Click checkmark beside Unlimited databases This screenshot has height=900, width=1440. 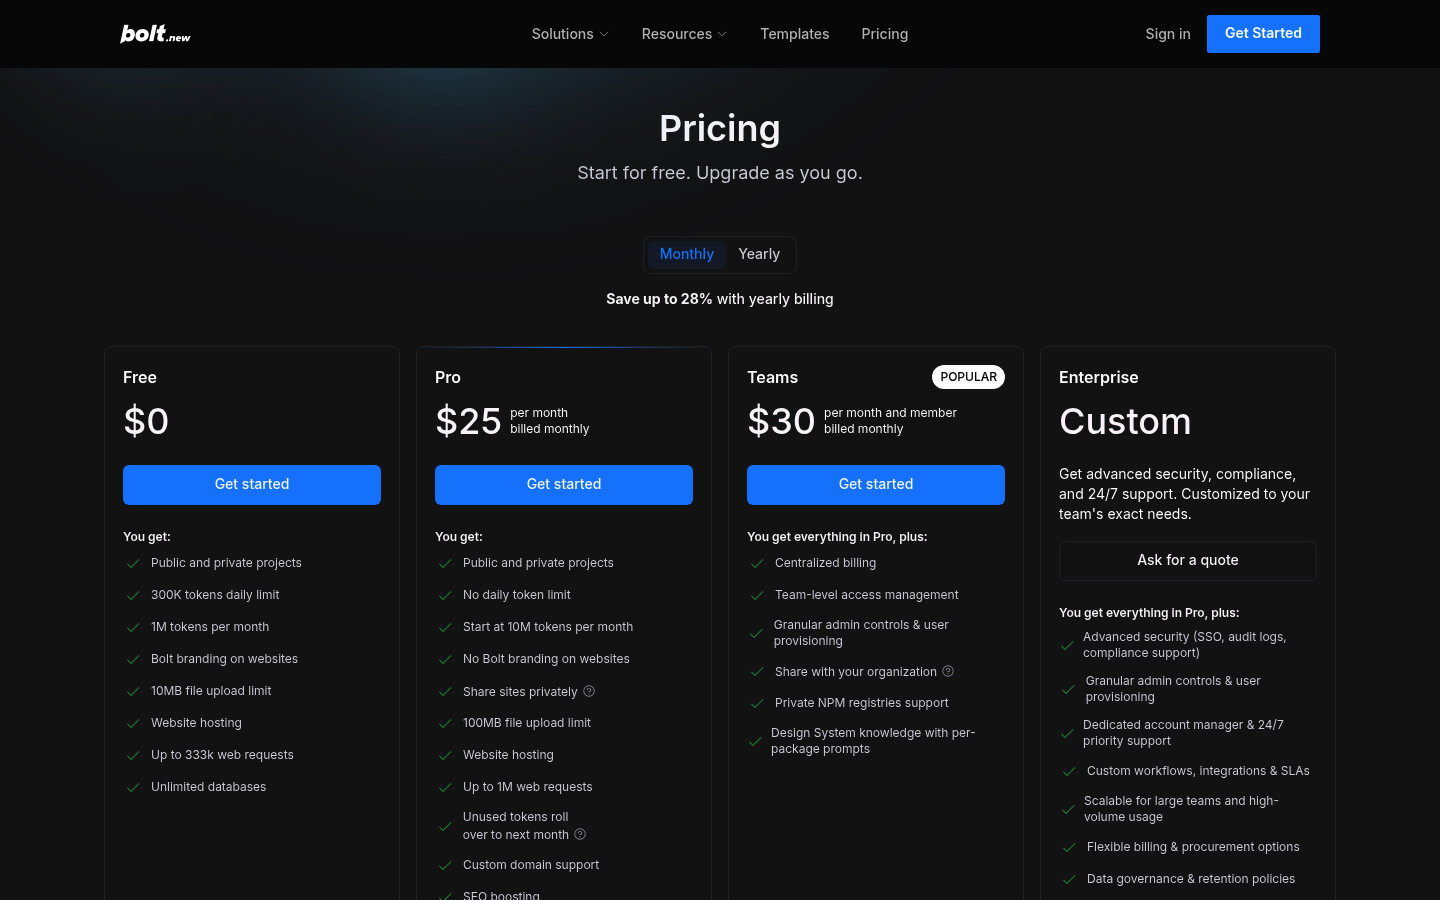pyautogui.click(x=133, y=787)
